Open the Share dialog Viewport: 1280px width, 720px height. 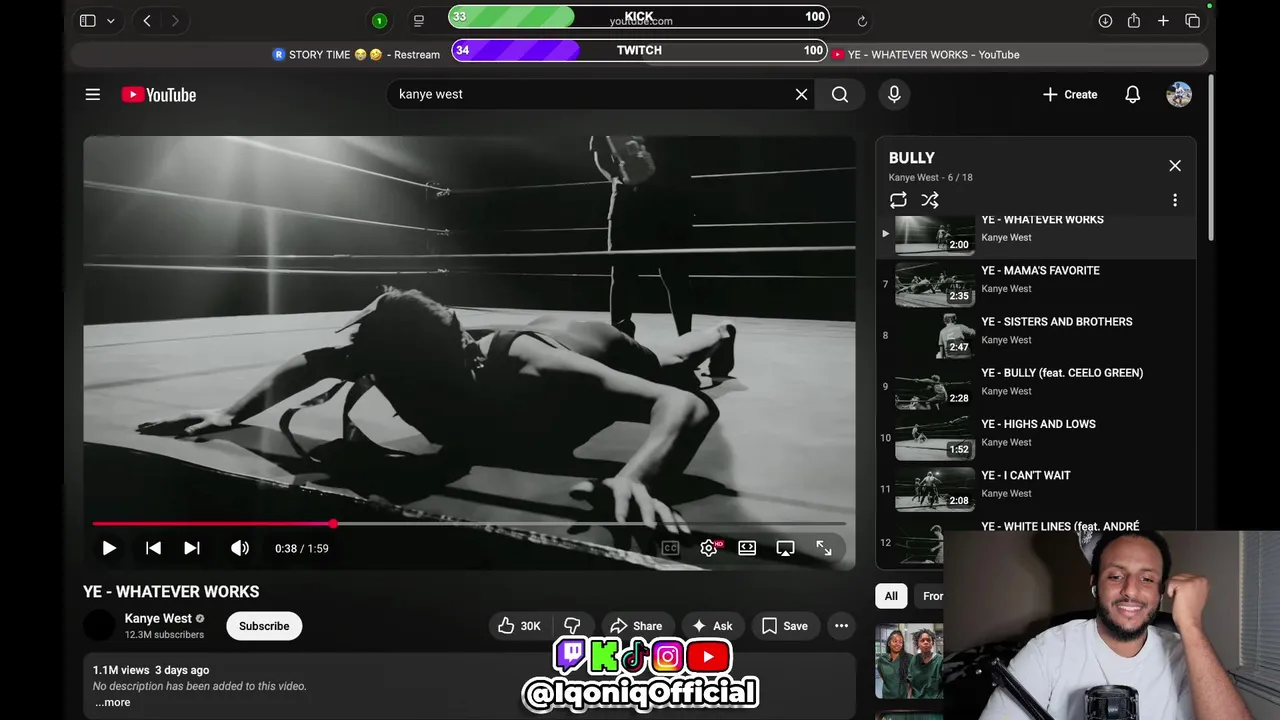636,626
